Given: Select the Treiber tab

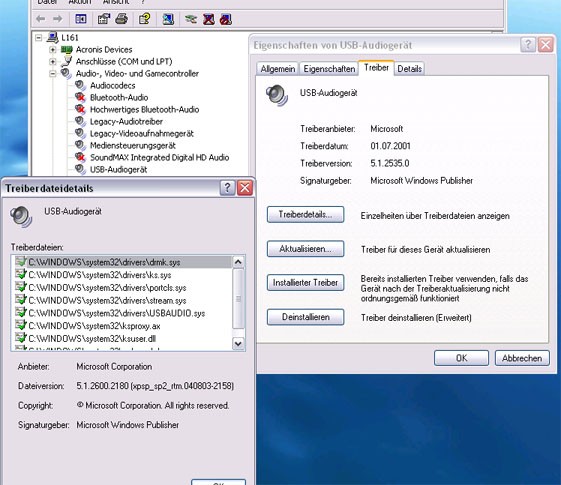Looking at the screenshot, I should [x=376, y=68].
